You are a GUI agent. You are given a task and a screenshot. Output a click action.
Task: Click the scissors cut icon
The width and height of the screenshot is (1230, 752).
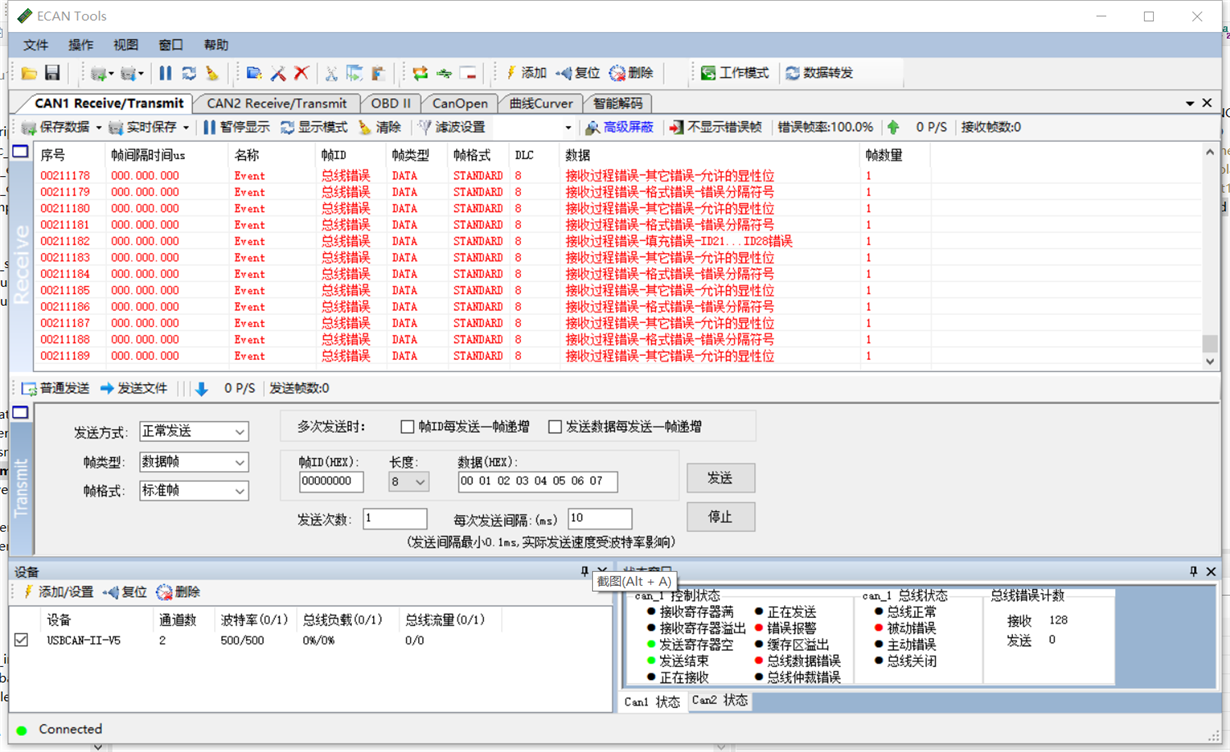[x=332, y=73]
